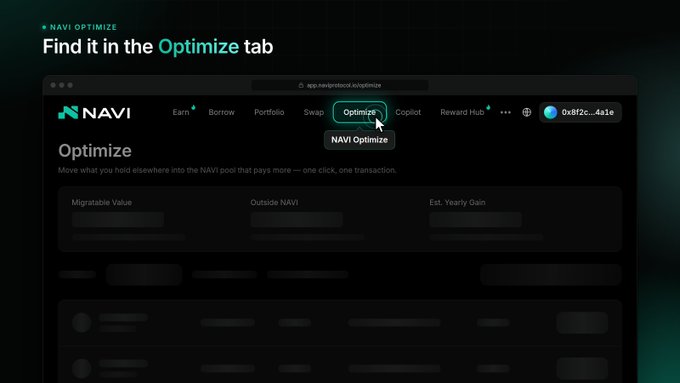Click the NAVI Optimize tooltip
Viewport: 680px width, 383px height.
[360, 140]
